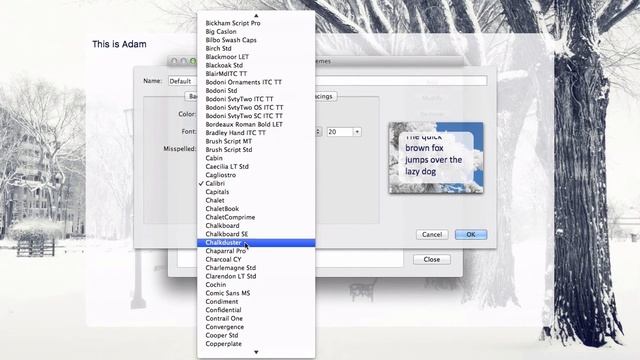The image size is (640, 360).
Task: Pick highlighted Chalkduster font
Action: pos(256,243)
